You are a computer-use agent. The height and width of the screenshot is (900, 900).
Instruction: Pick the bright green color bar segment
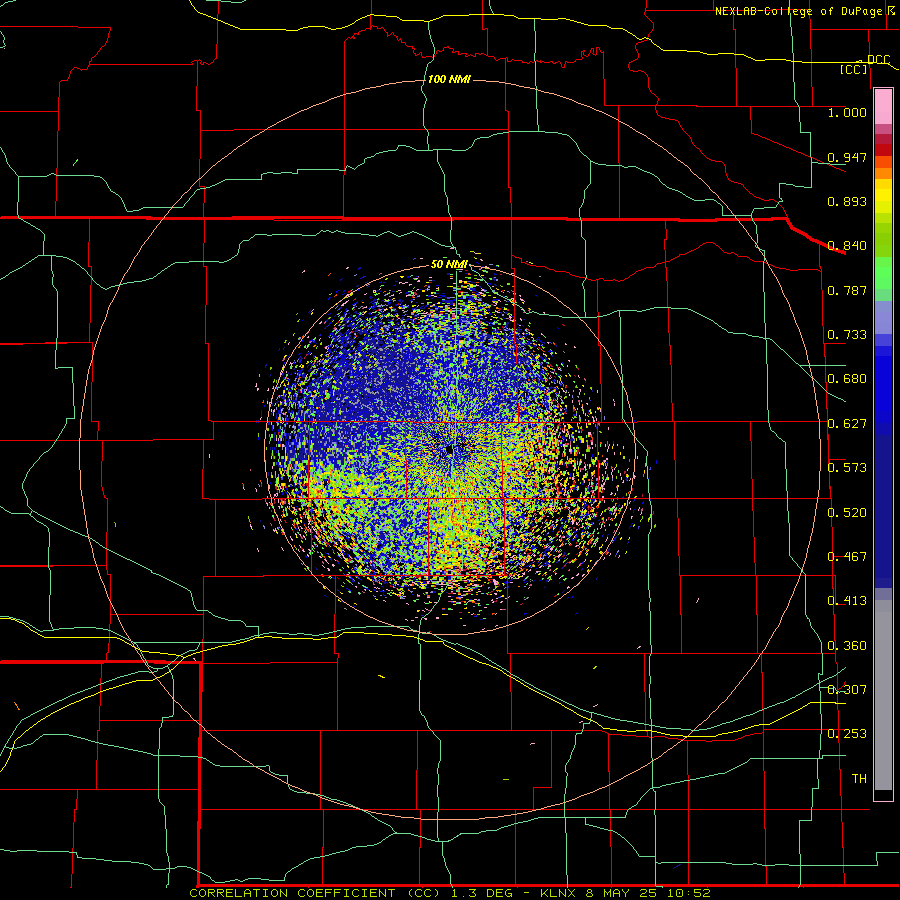click(883, 273)
